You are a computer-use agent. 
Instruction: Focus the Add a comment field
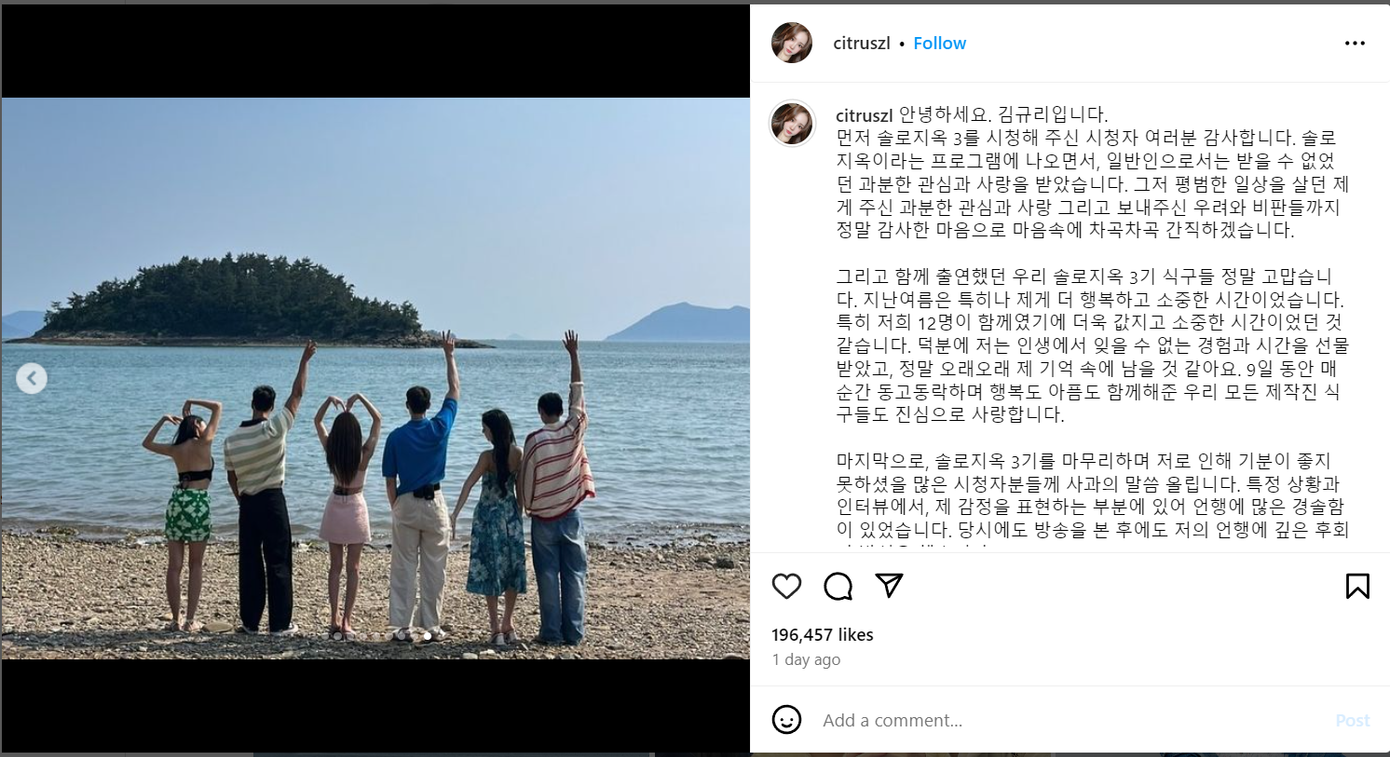point(1070,720)
